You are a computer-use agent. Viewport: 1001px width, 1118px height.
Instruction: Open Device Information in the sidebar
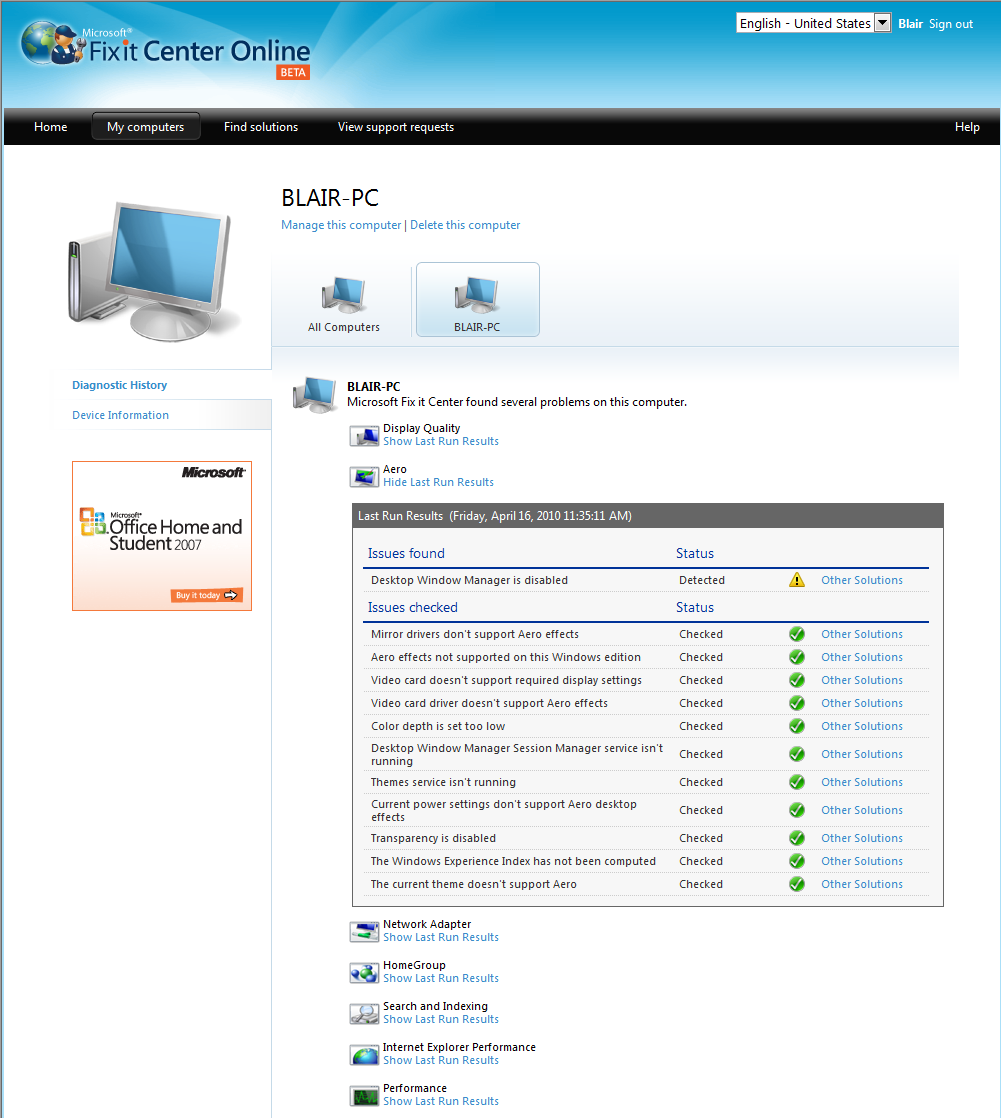(120, 415)
